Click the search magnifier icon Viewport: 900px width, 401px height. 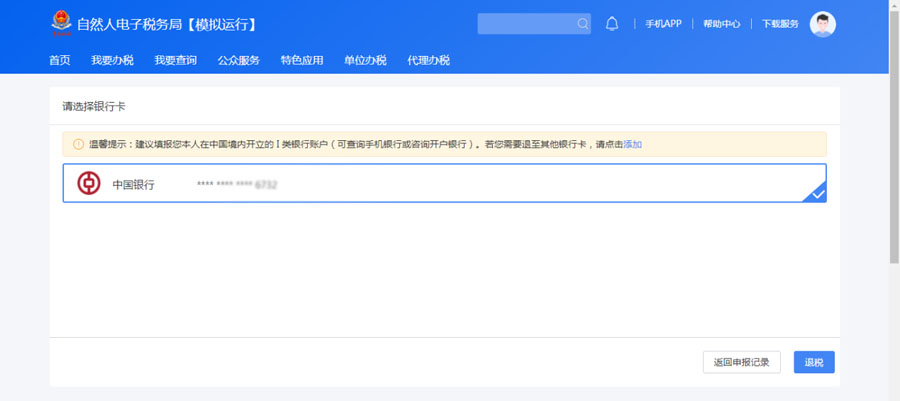click(583, 24)
